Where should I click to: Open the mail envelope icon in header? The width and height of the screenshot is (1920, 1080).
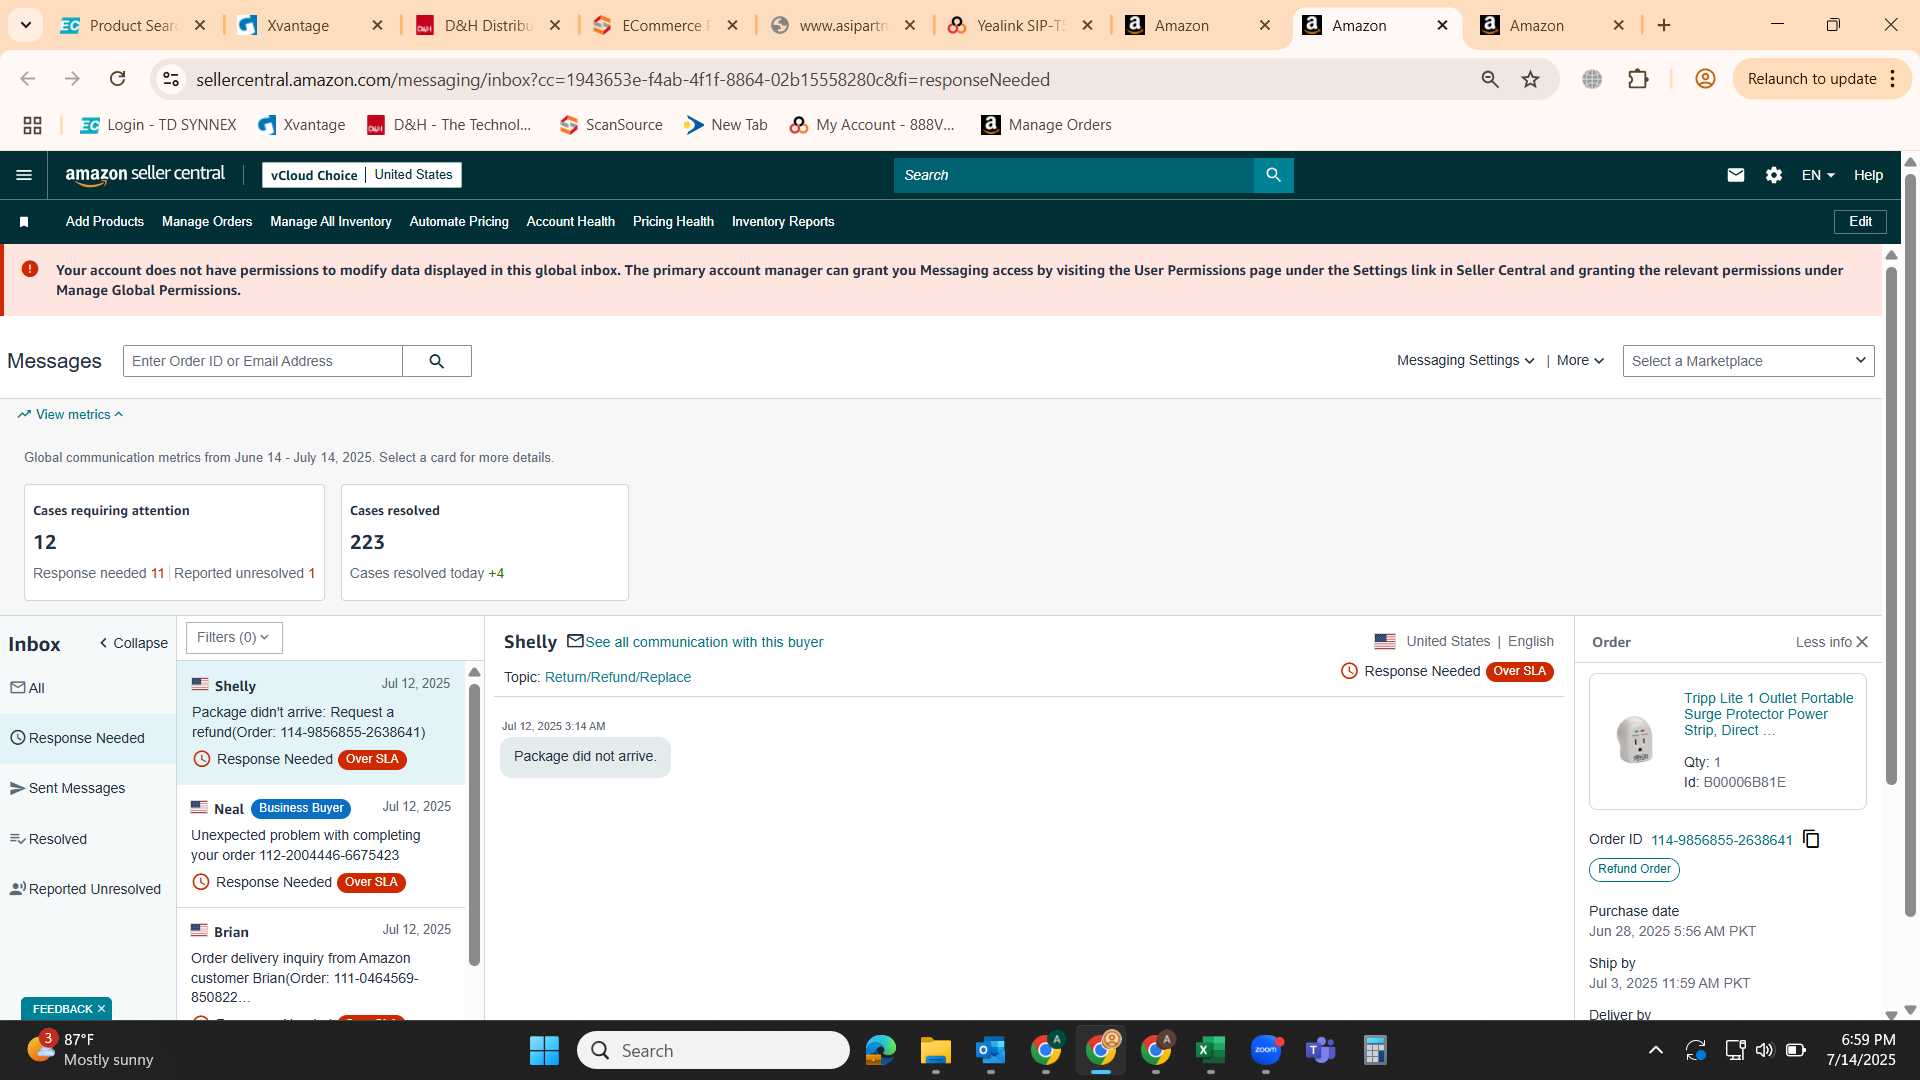pos(1736,175)
